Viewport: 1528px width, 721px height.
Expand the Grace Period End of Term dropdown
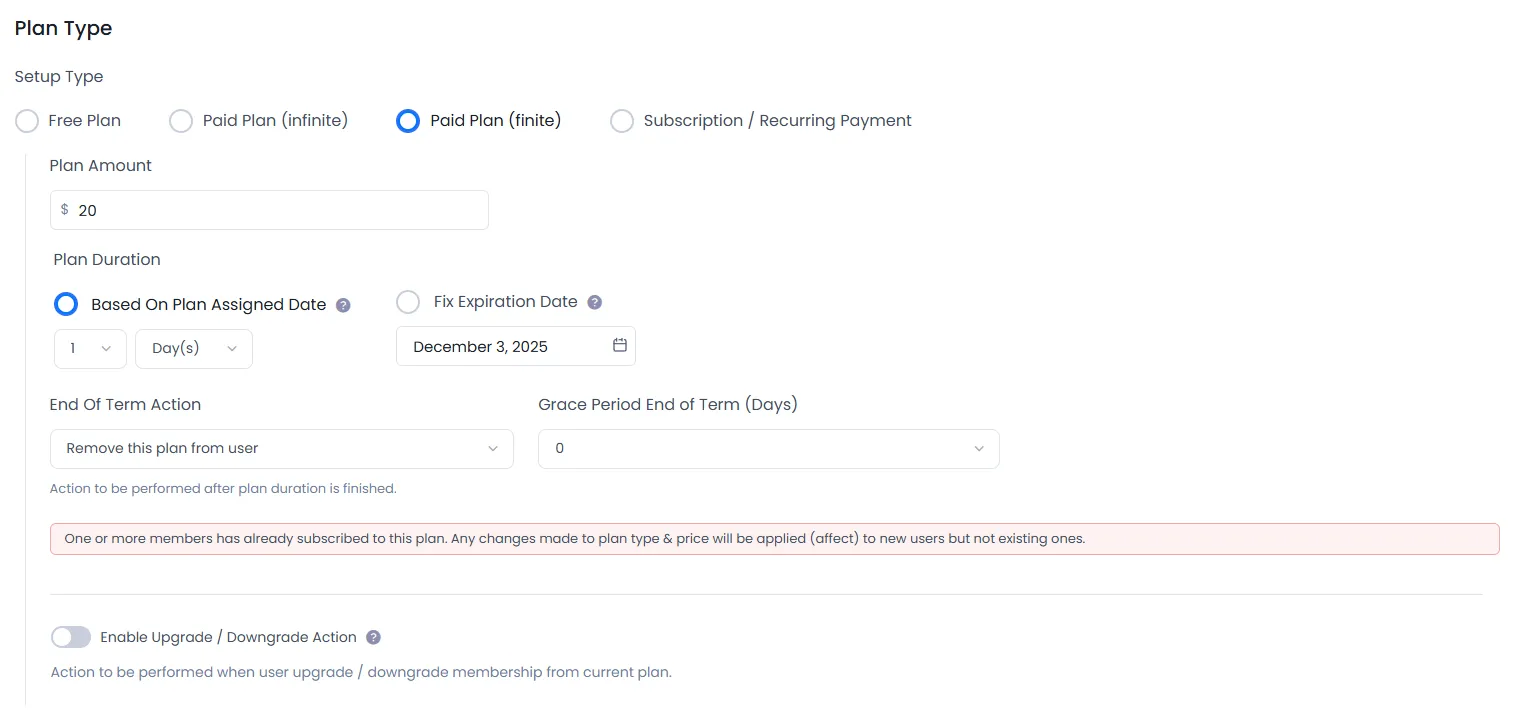click(768, 449)
